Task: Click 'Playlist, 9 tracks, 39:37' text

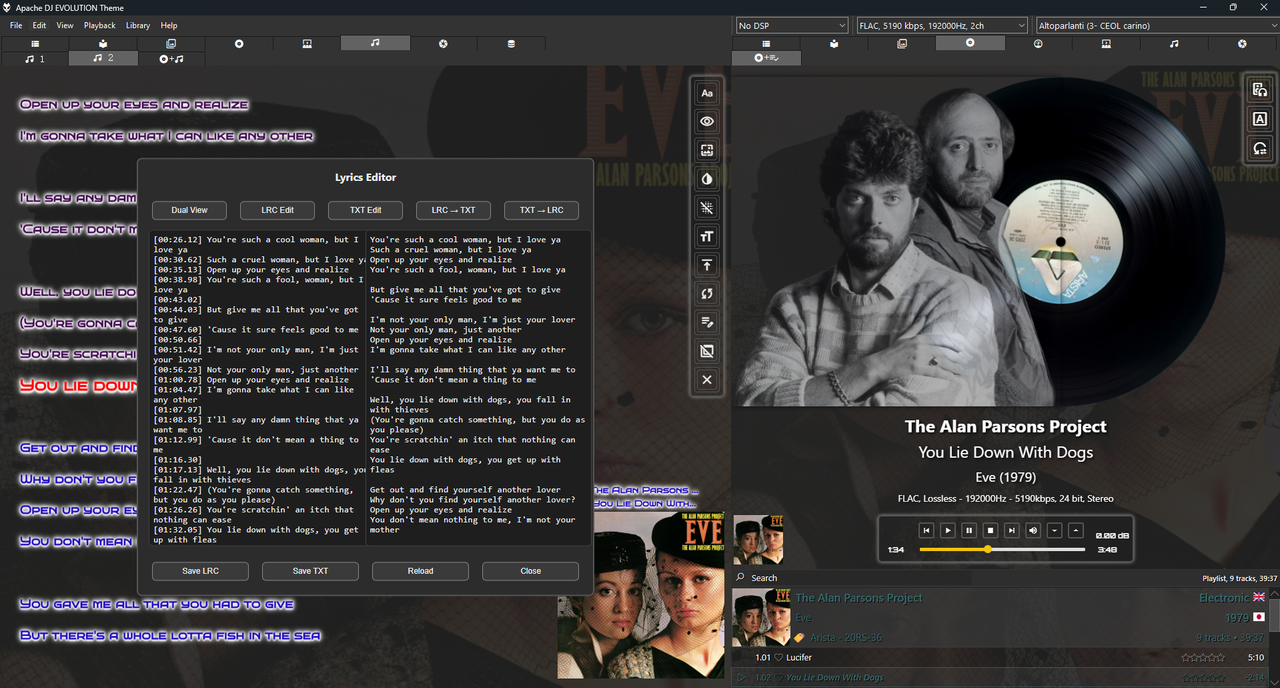Action: (1239, 578)
